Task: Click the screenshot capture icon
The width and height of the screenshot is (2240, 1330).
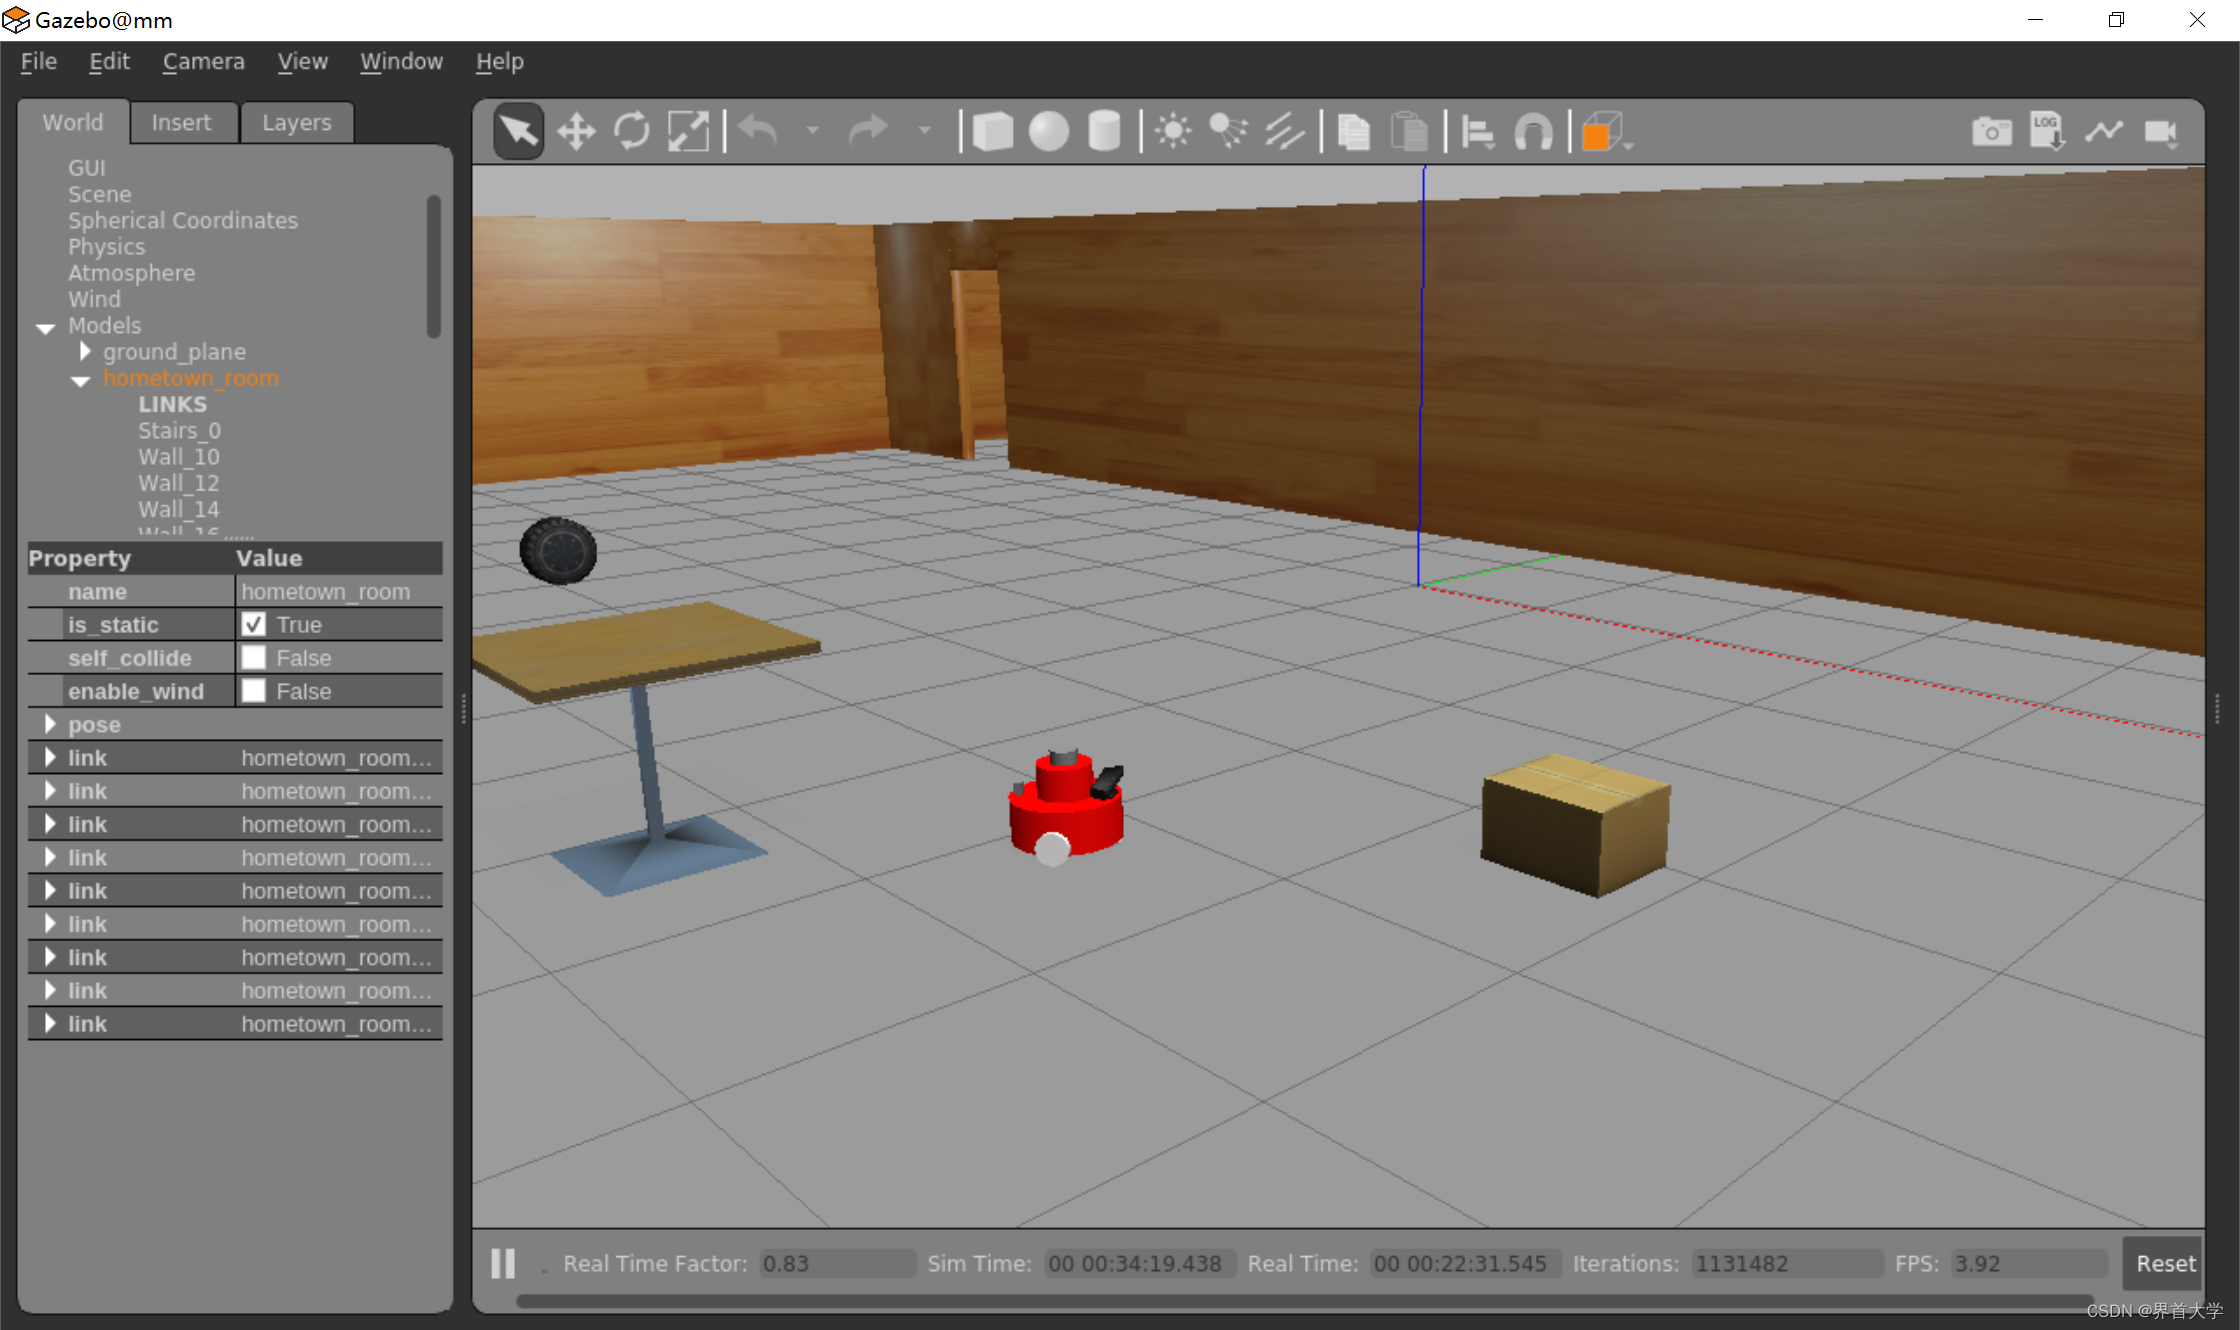Action: pos(1993,131)
